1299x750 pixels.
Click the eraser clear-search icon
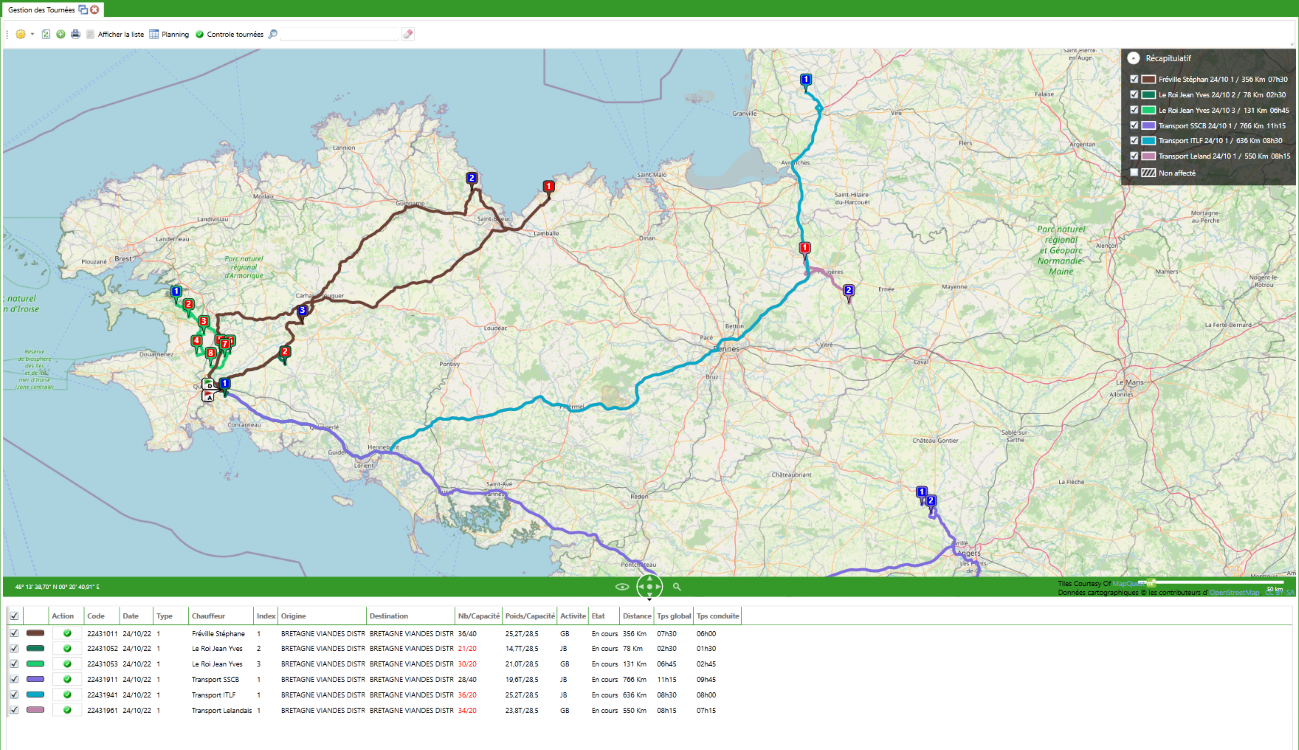coord(407,34)
